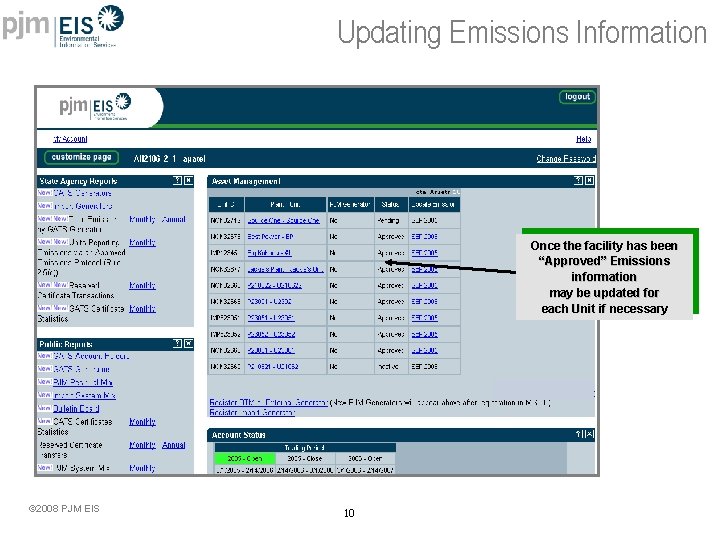Select unit ID NON32560 cell
The width and height of the screenshot is (720, 540).
click(226, 366)
